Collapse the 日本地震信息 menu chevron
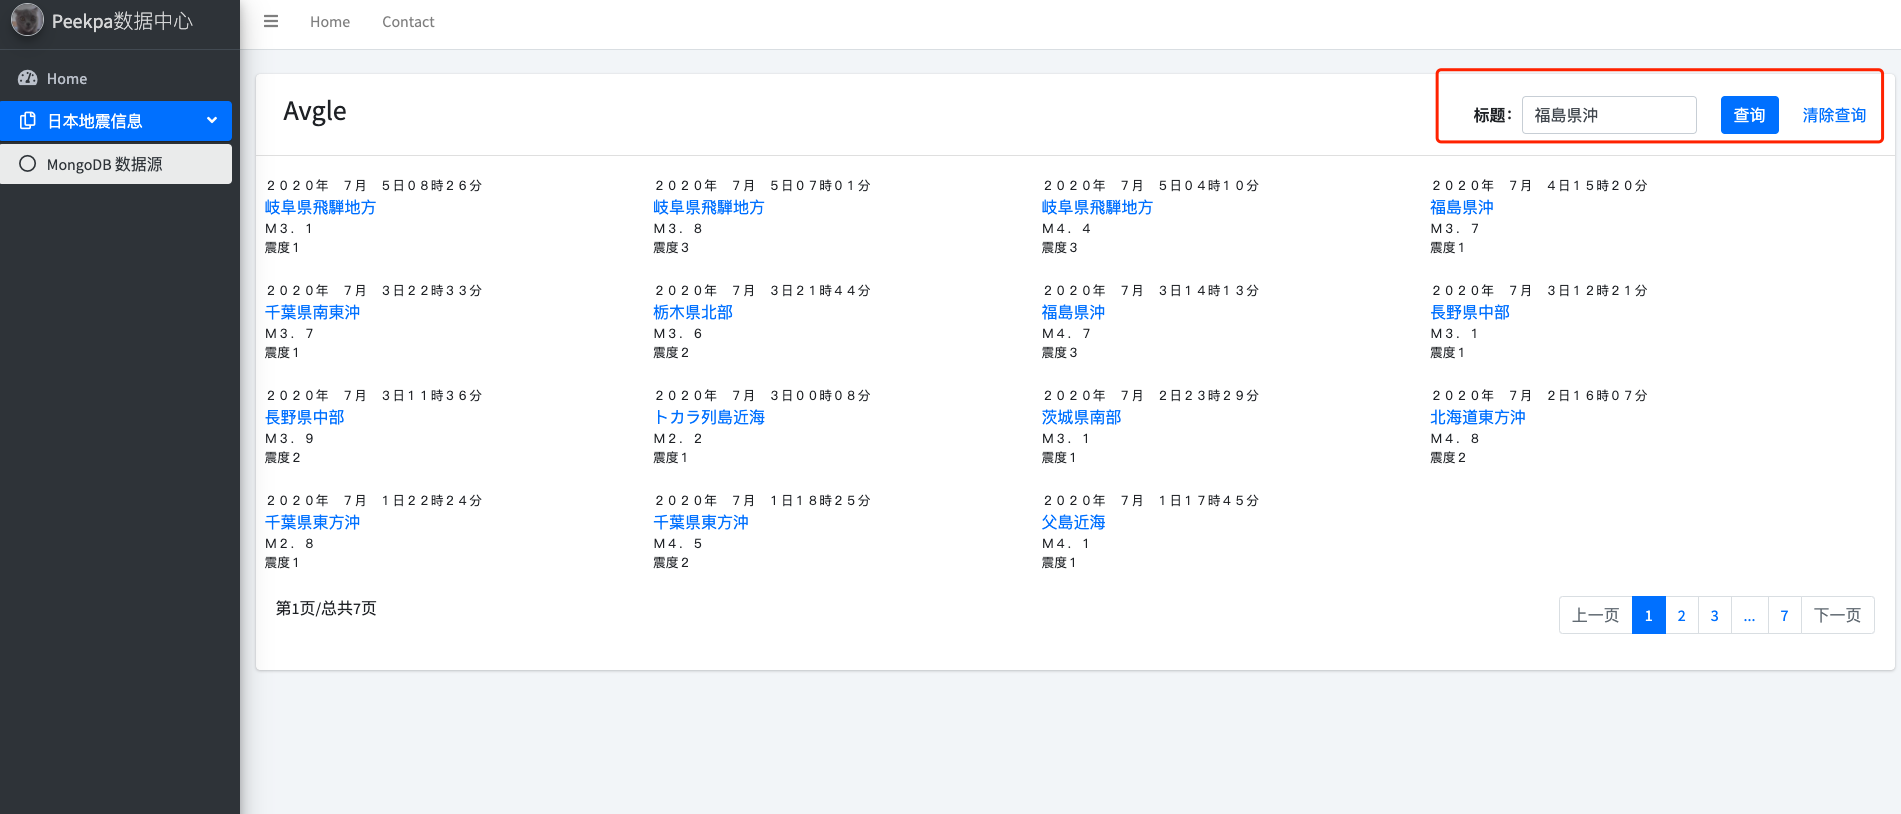This screenshot has width=1901, height=814. (212, 121)
